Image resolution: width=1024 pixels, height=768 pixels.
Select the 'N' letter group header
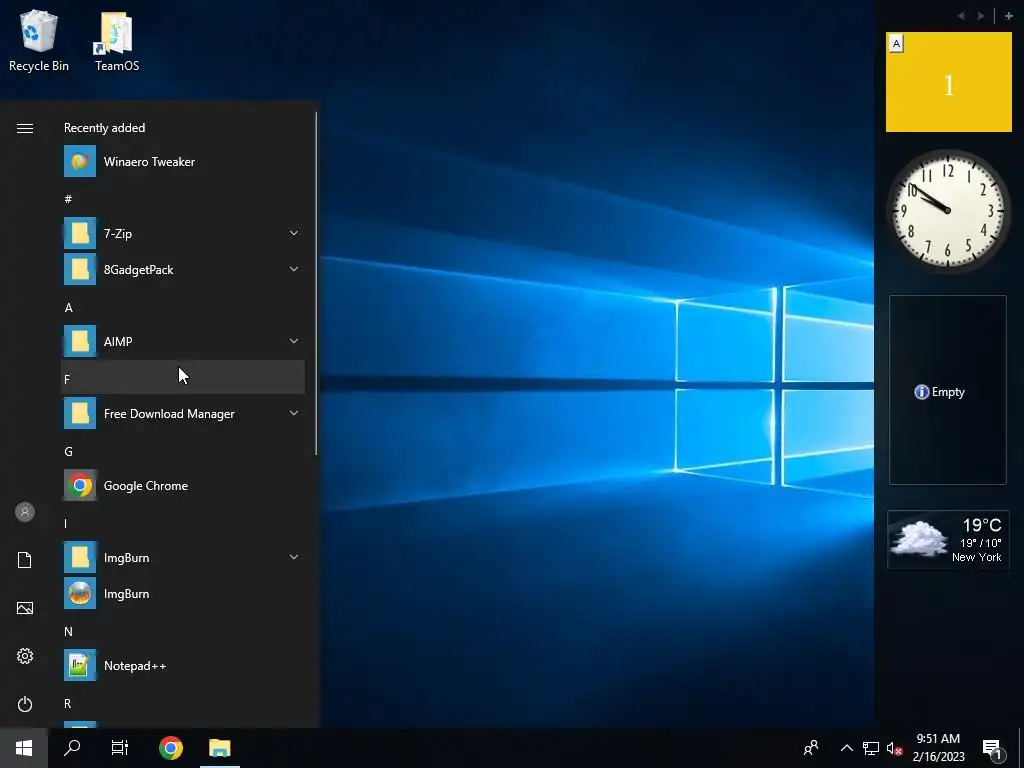(183, 632)
